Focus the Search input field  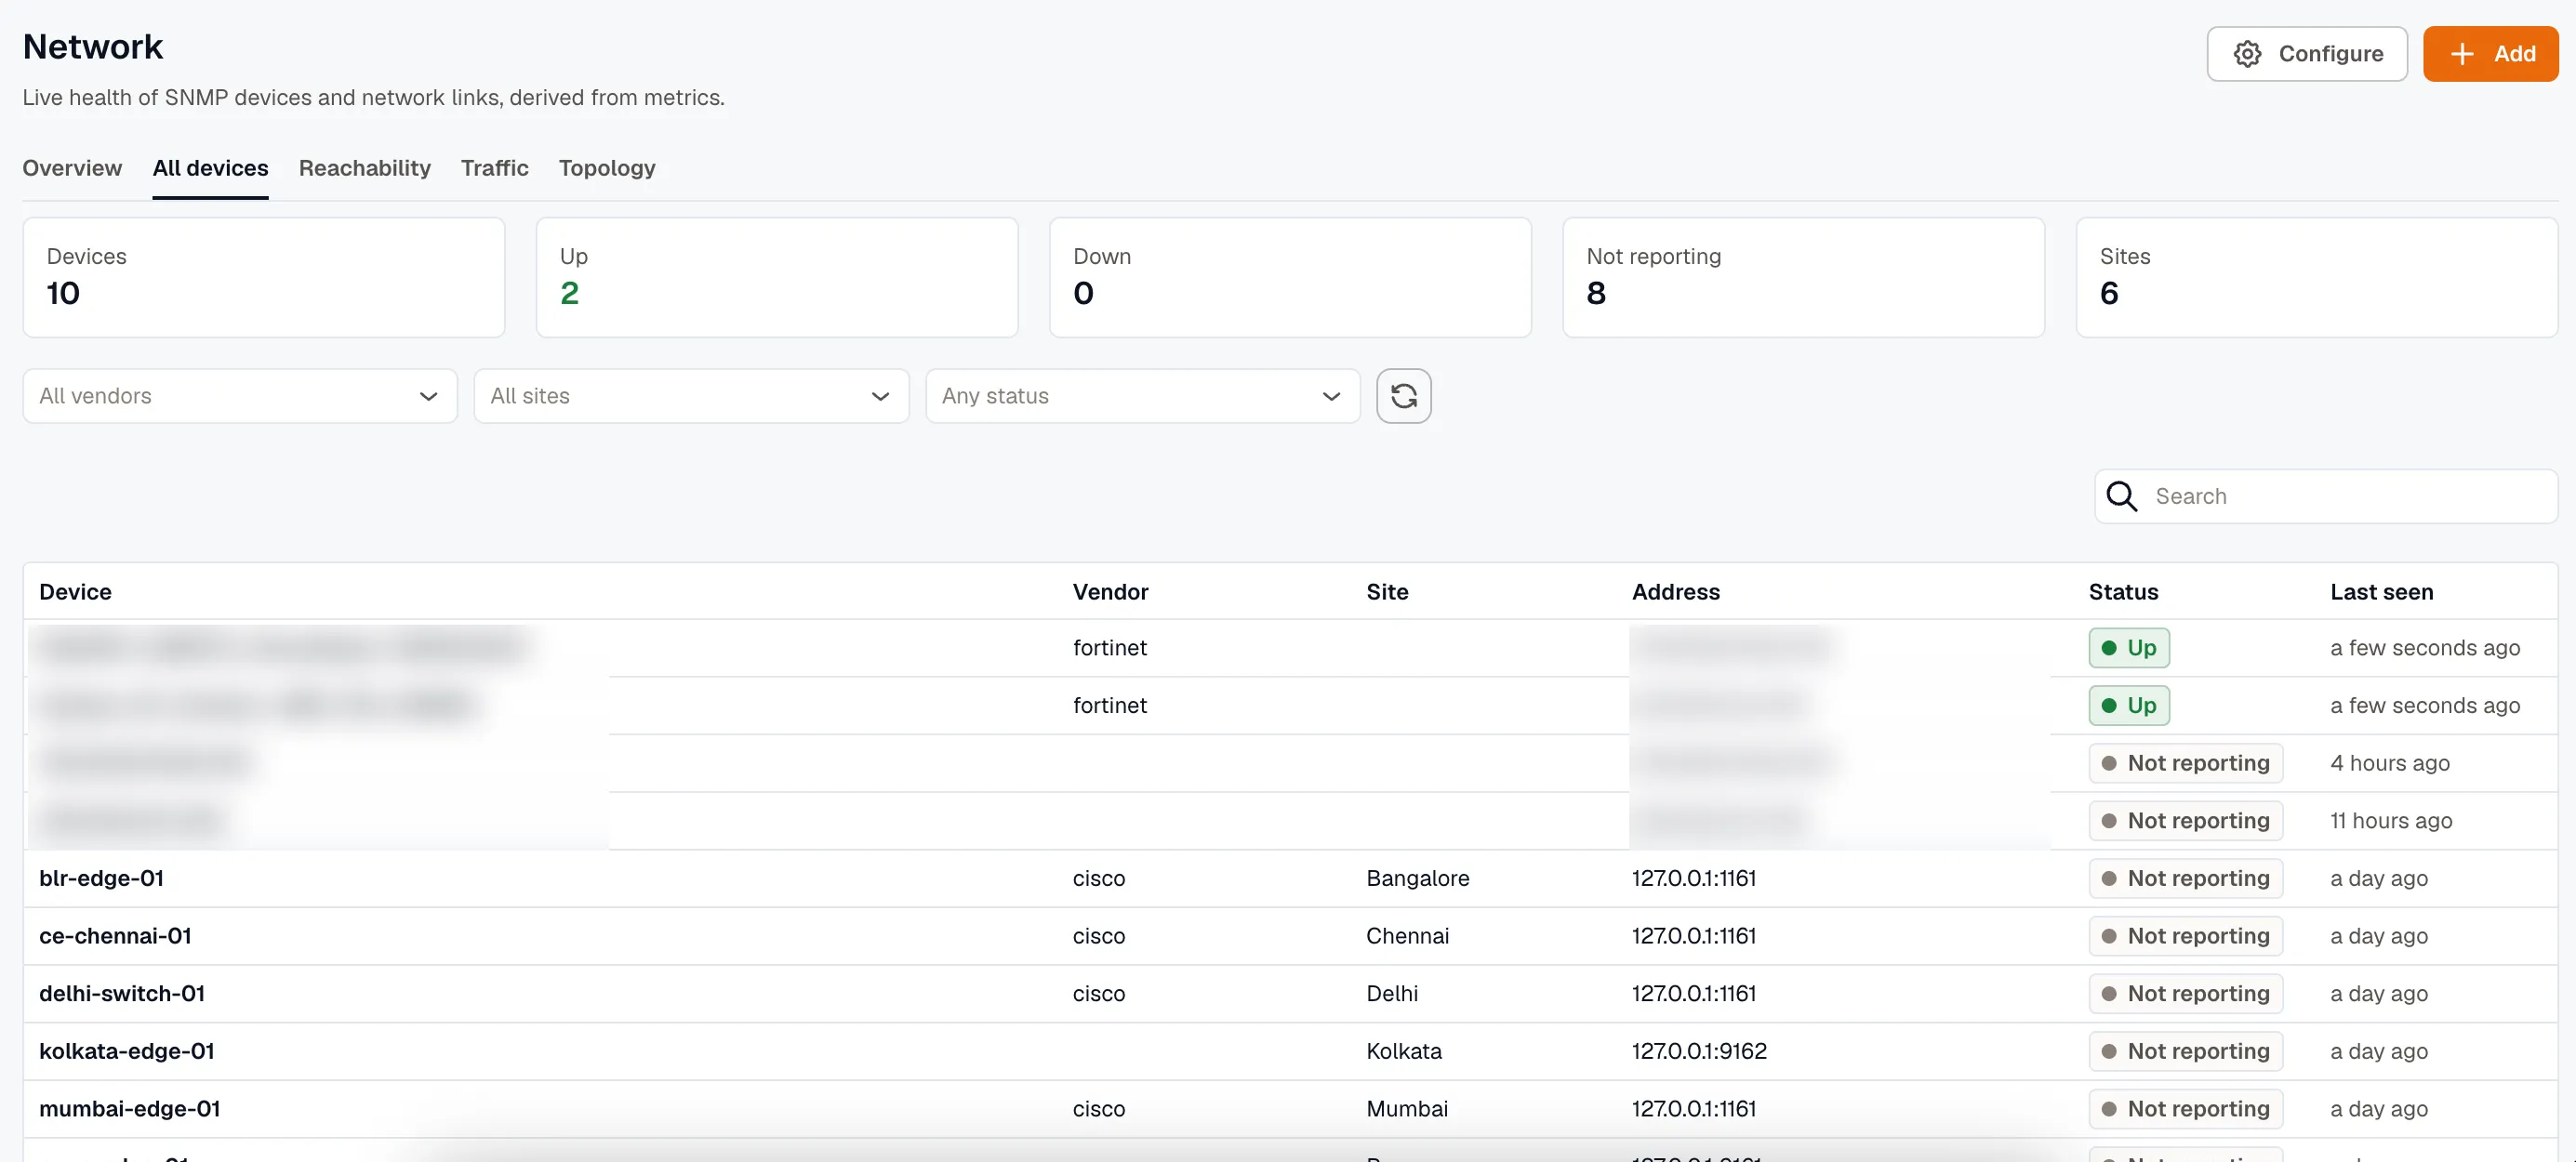pos(2326,496)
